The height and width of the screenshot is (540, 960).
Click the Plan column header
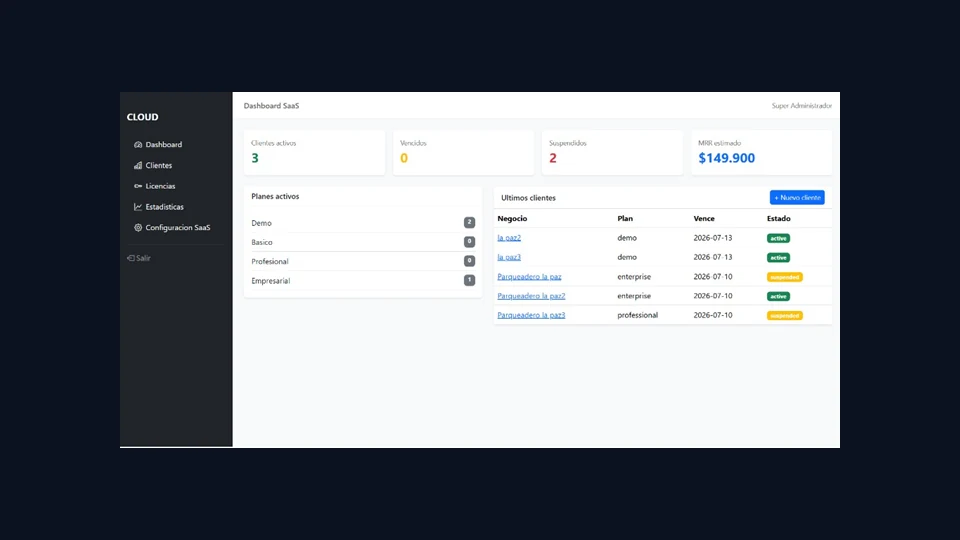point(625,219)
